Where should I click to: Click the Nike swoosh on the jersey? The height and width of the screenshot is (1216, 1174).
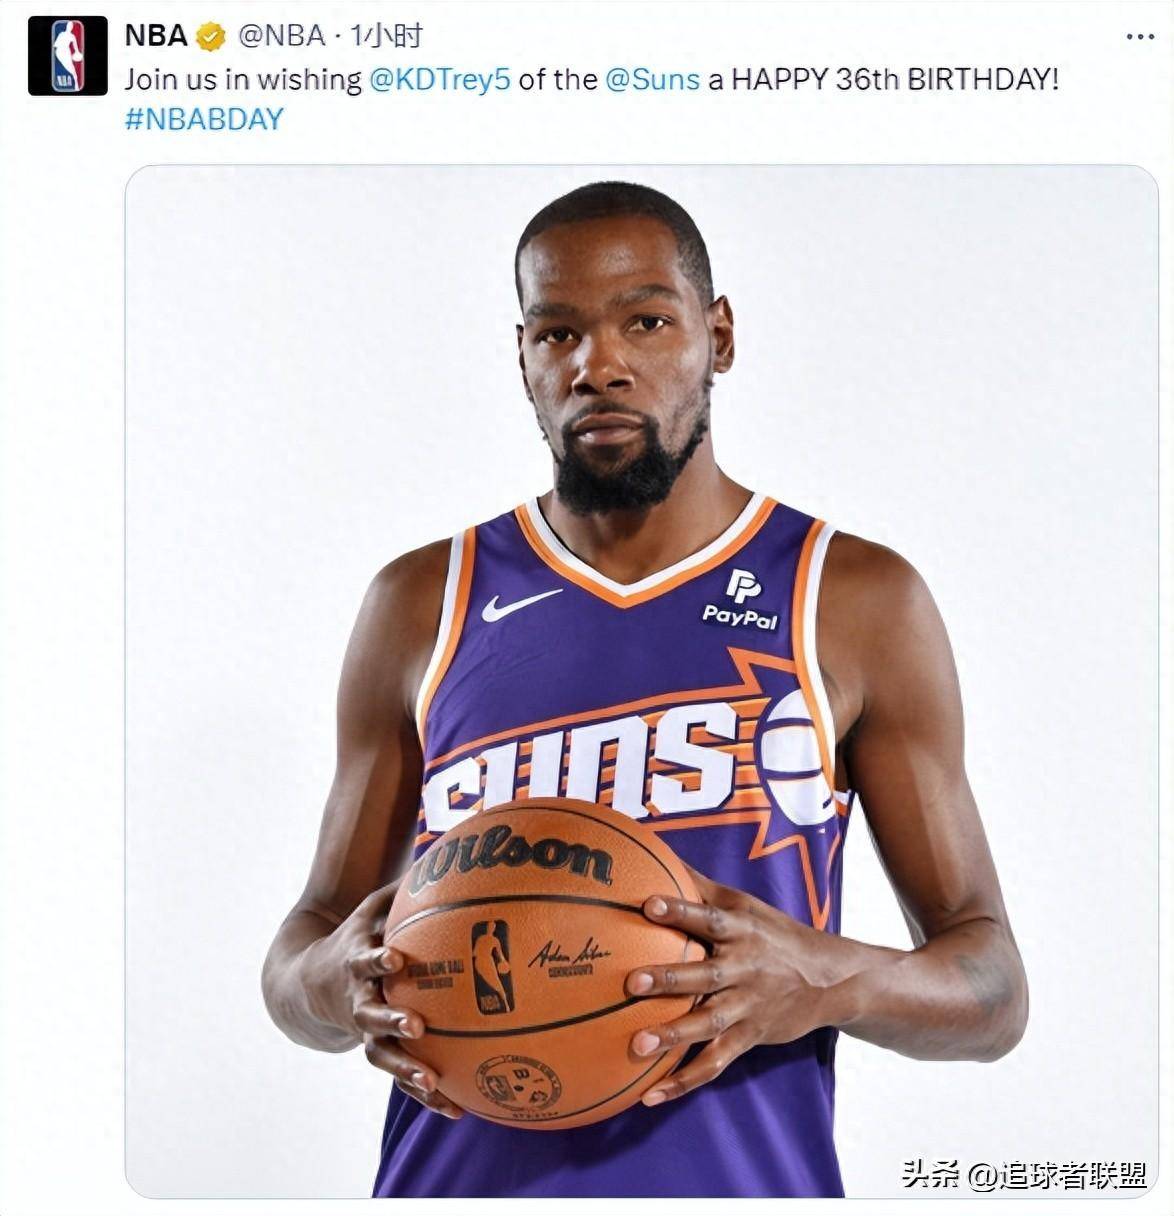[x=520, y=604]
